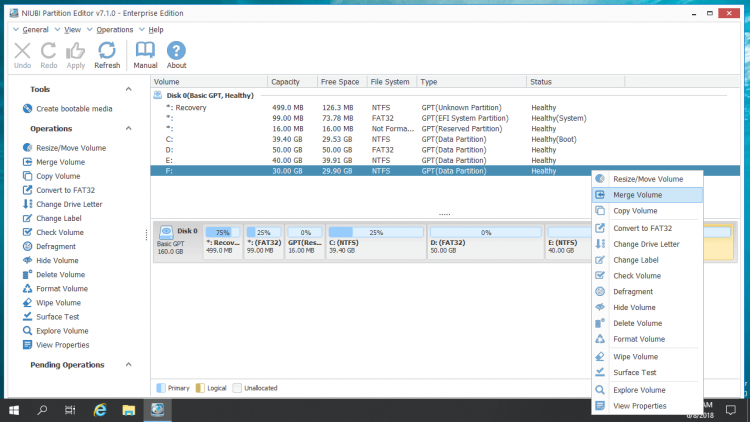Click sidebar Check Volume icon

[x=27, y=232]
